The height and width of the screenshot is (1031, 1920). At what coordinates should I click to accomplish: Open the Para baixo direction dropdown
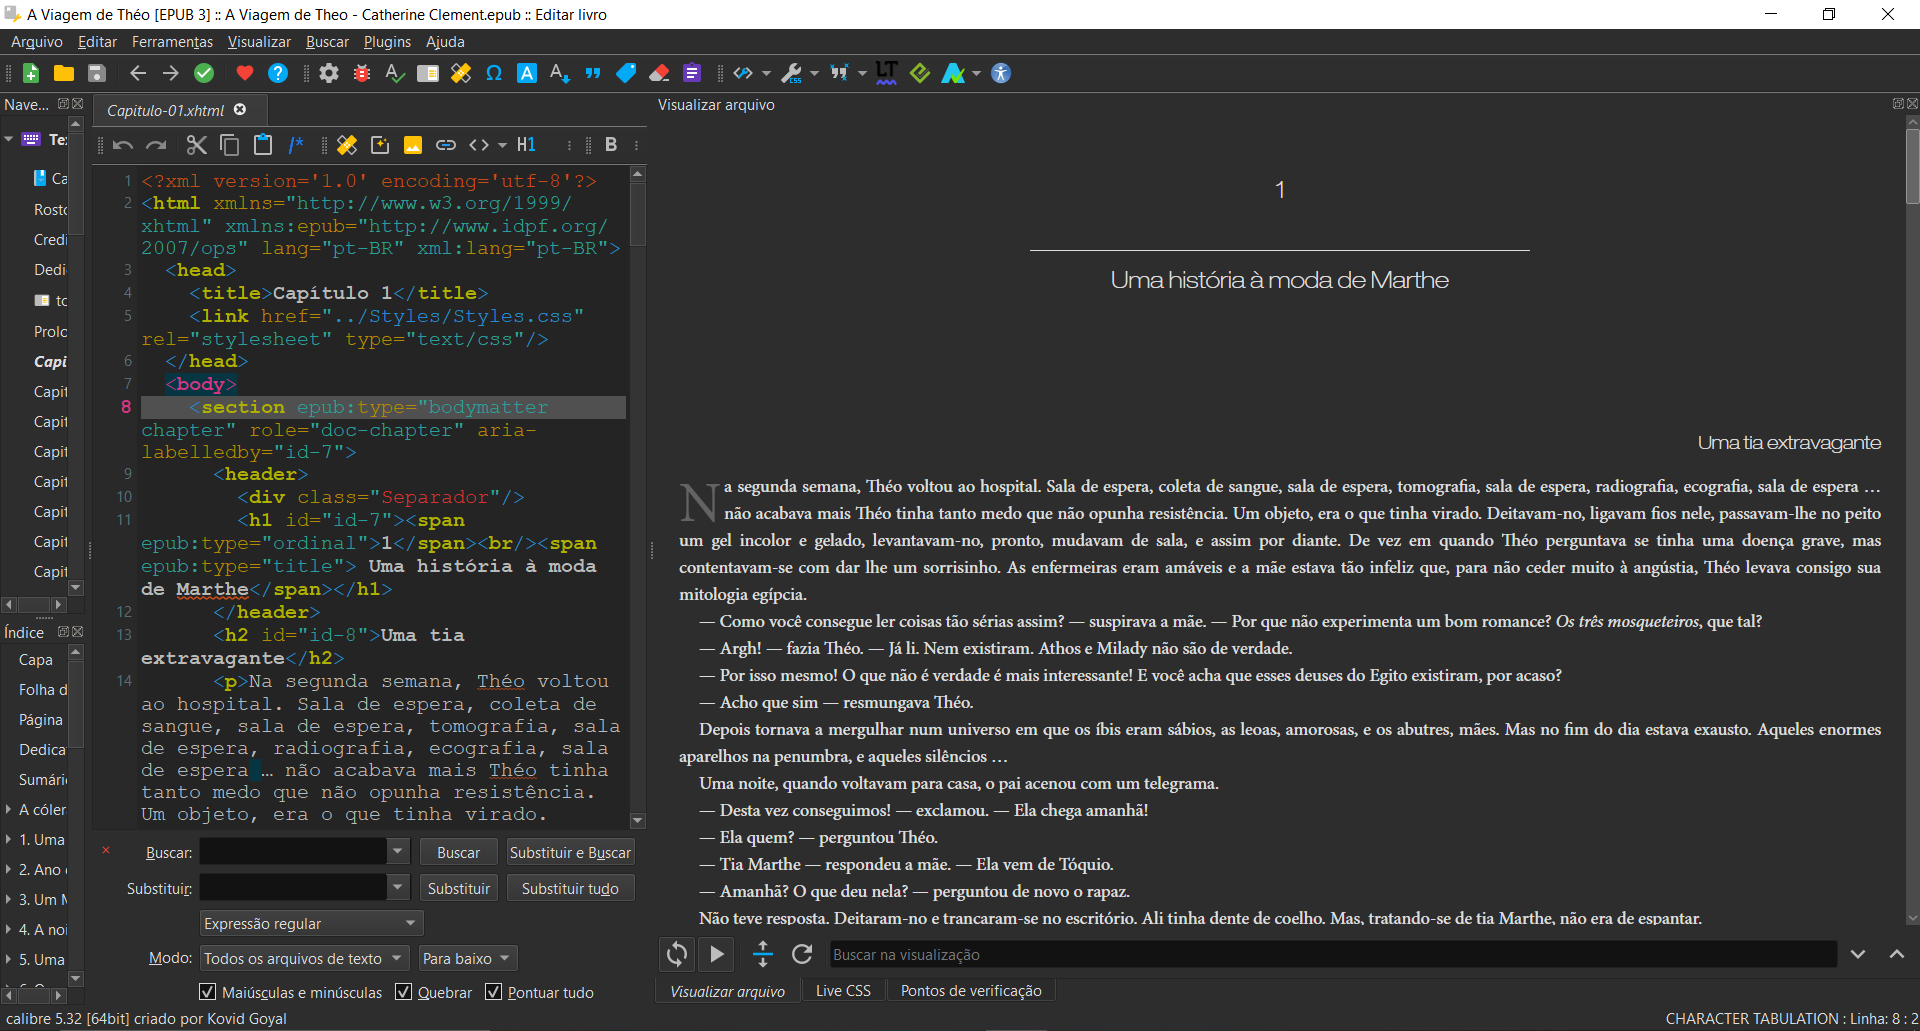tap(468, 958)
